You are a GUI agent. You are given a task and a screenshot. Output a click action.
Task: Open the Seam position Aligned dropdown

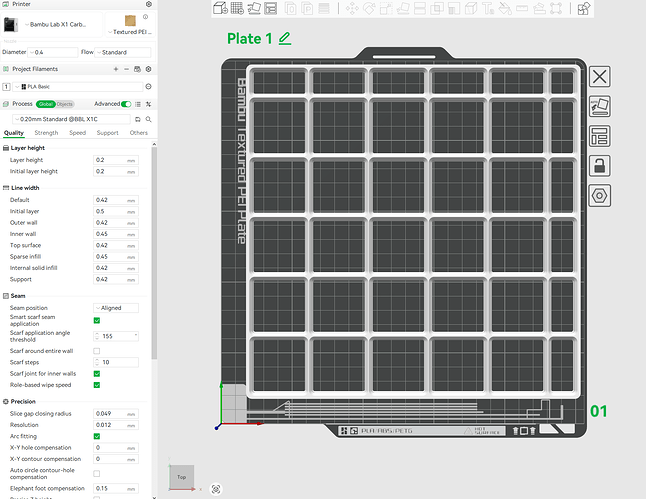tap(116, 308)
